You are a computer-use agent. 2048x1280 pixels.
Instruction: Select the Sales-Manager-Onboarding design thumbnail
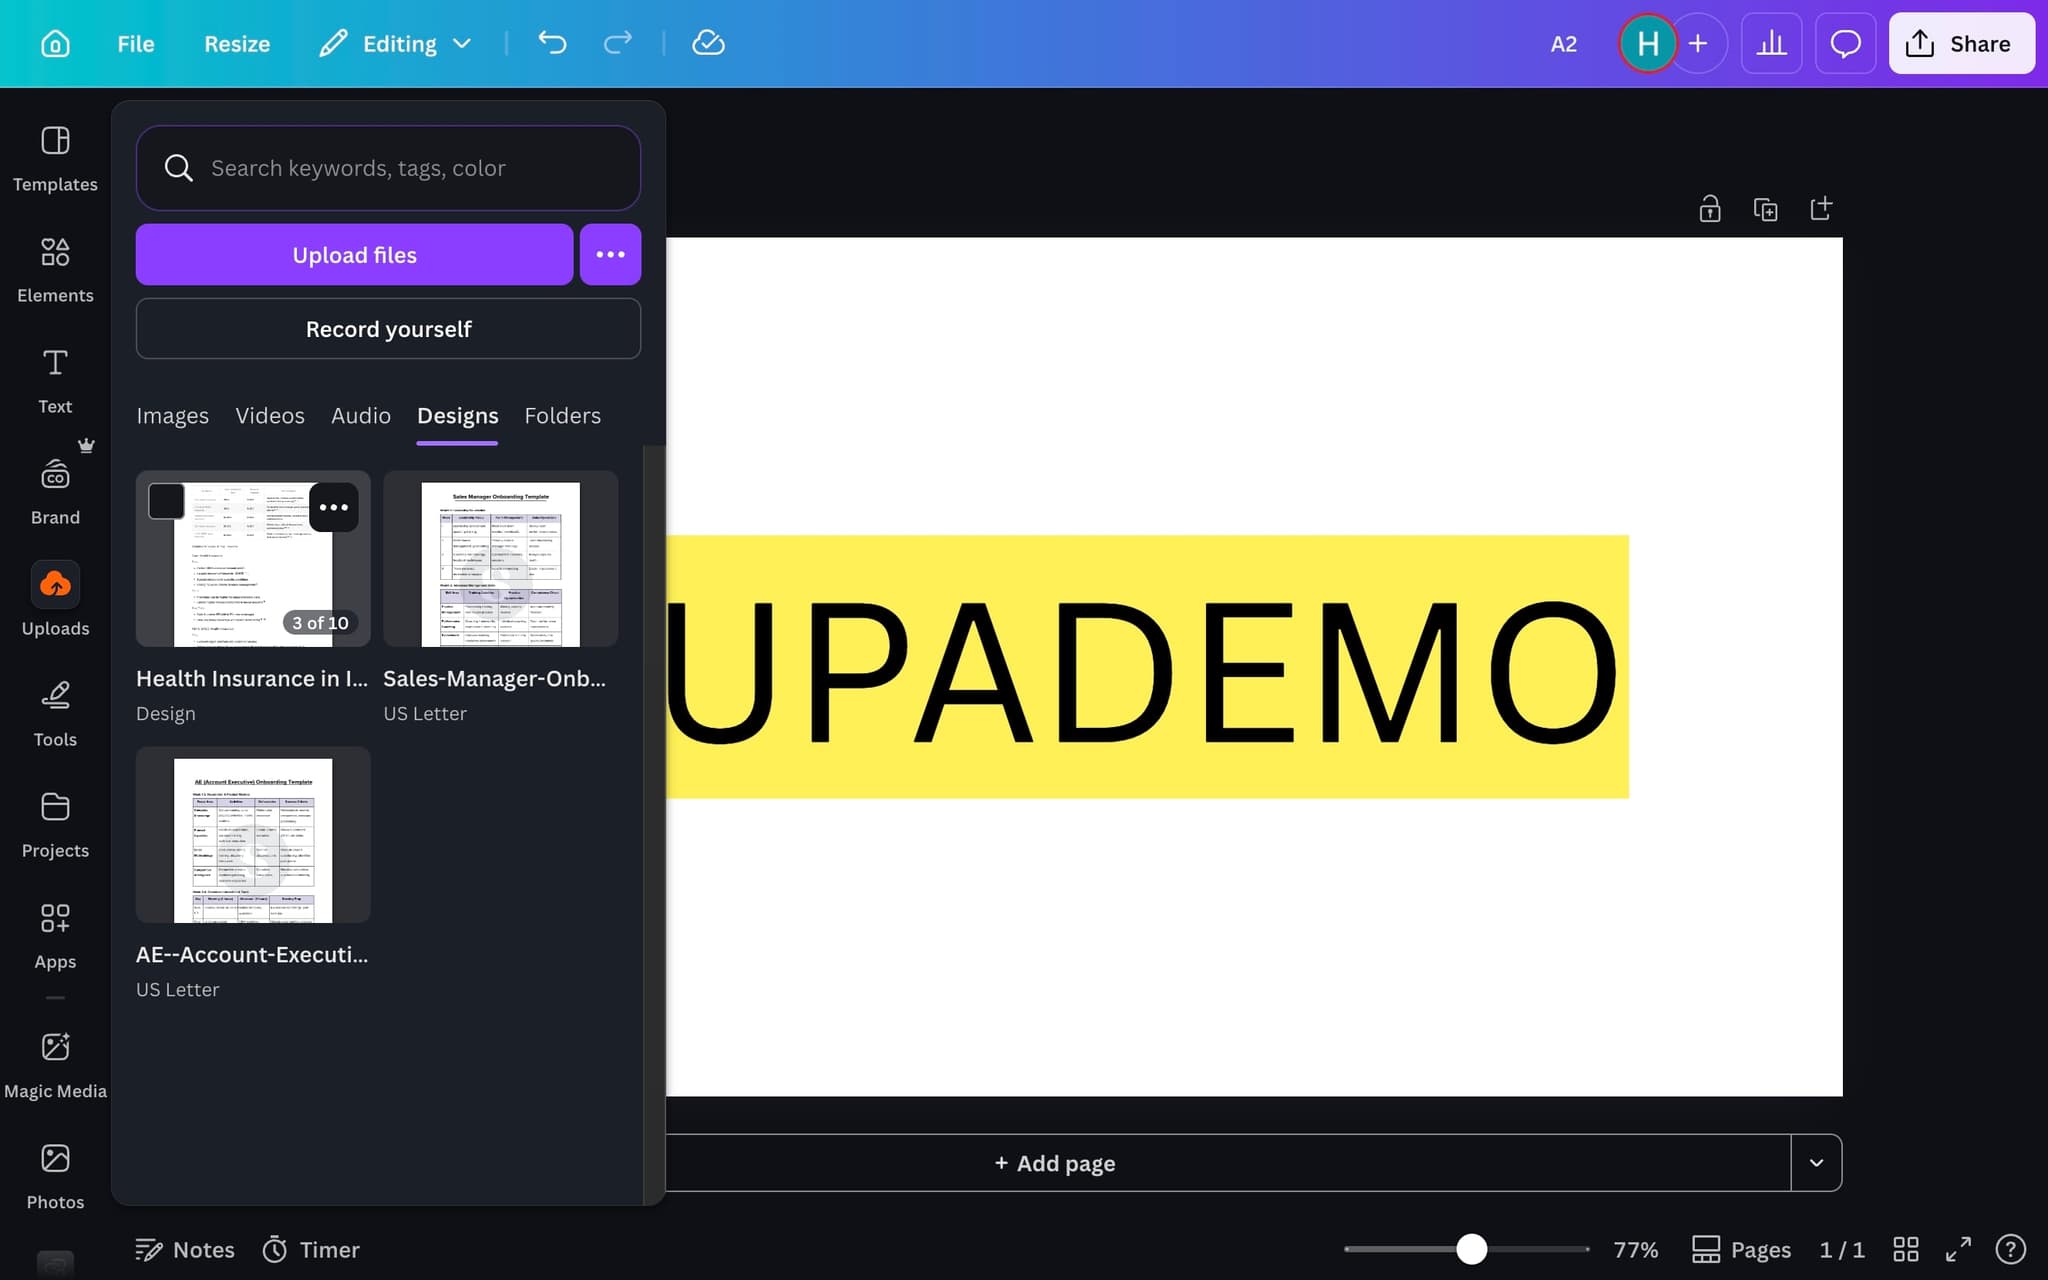[x=500, y=562]
